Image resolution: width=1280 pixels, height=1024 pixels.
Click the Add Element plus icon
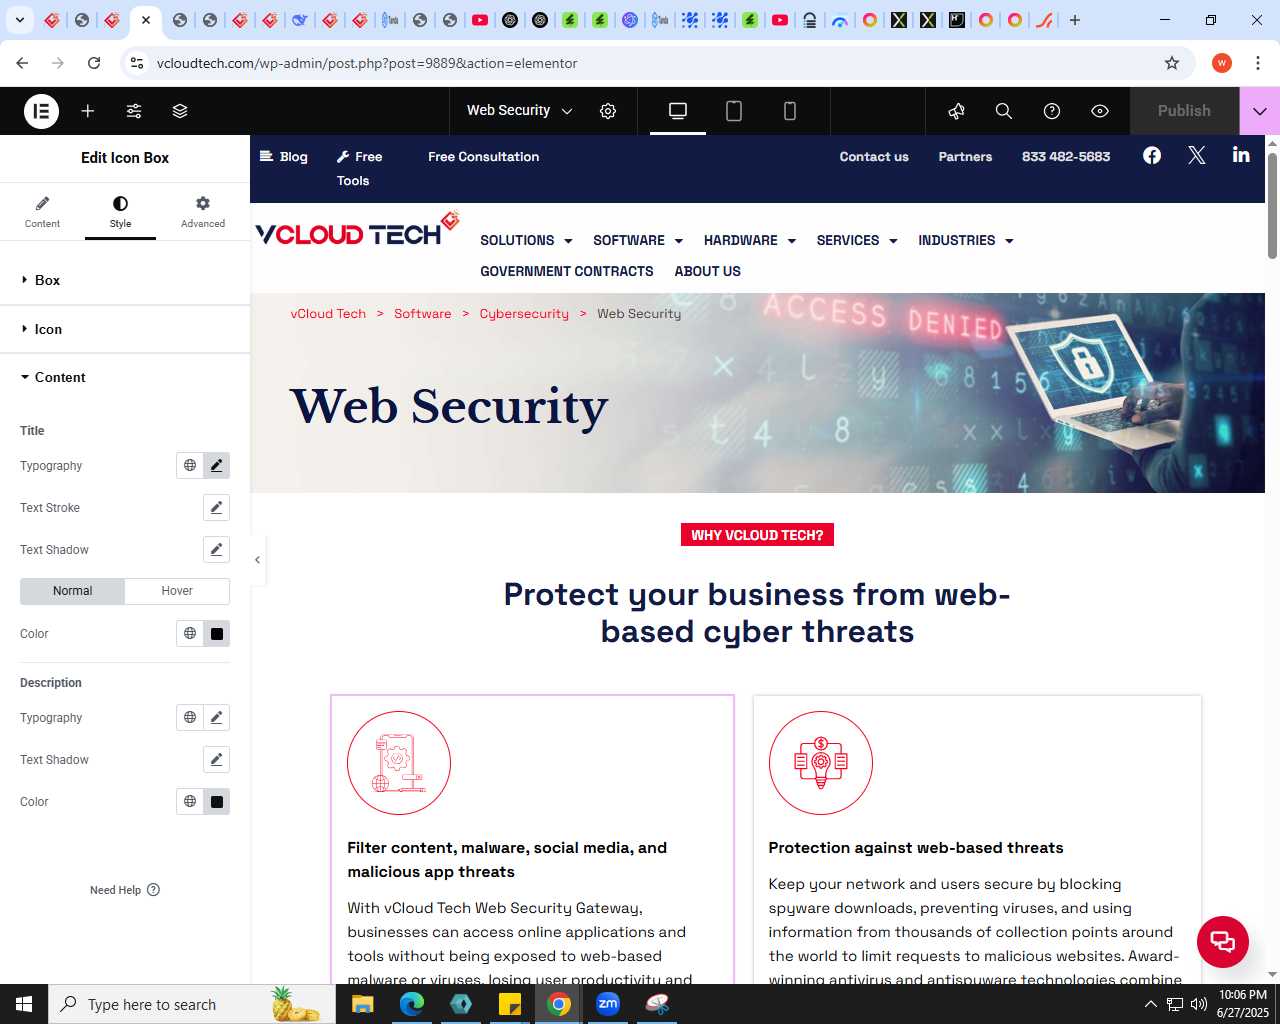click(88, 111)
